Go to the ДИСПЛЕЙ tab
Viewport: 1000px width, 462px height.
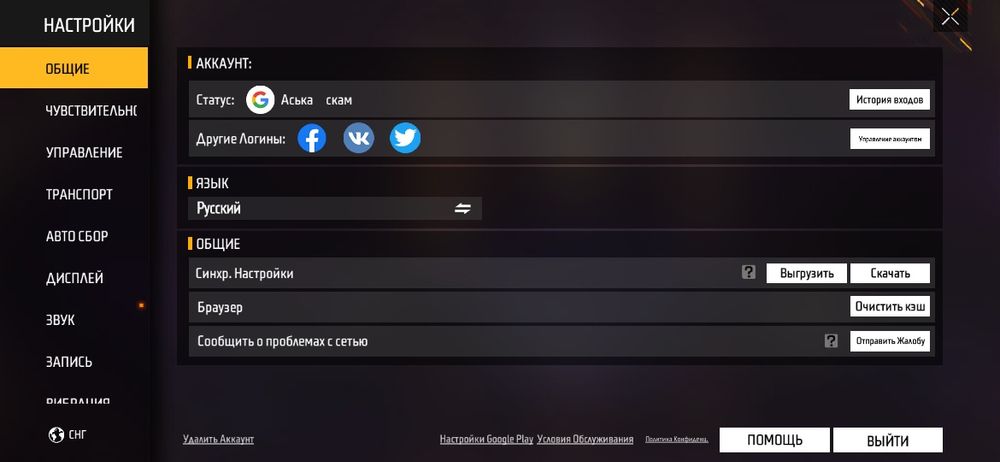point(74,278)
